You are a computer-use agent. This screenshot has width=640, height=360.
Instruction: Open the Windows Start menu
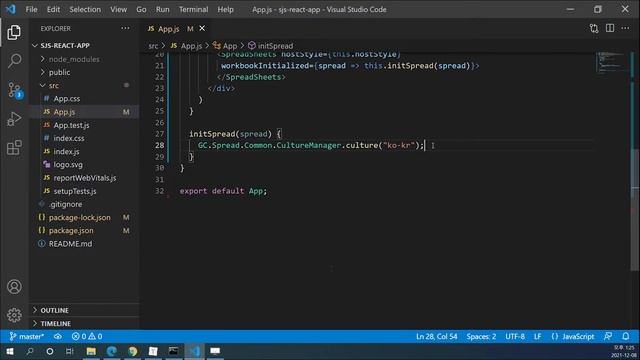click(x=9, y=351)
